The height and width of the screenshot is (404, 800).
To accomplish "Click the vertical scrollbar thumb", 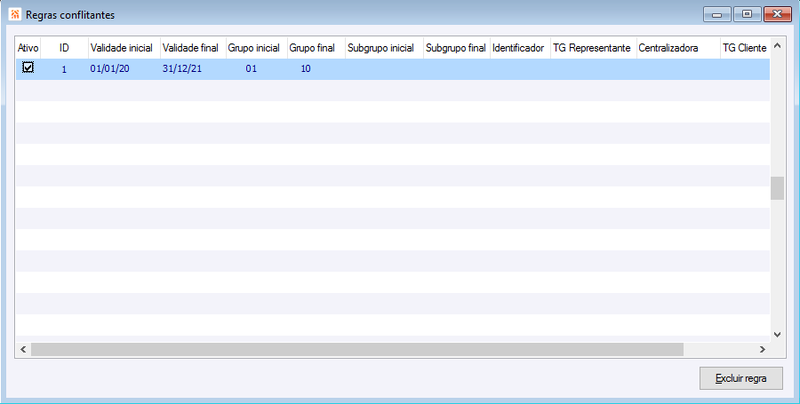I will pos(777,188).
